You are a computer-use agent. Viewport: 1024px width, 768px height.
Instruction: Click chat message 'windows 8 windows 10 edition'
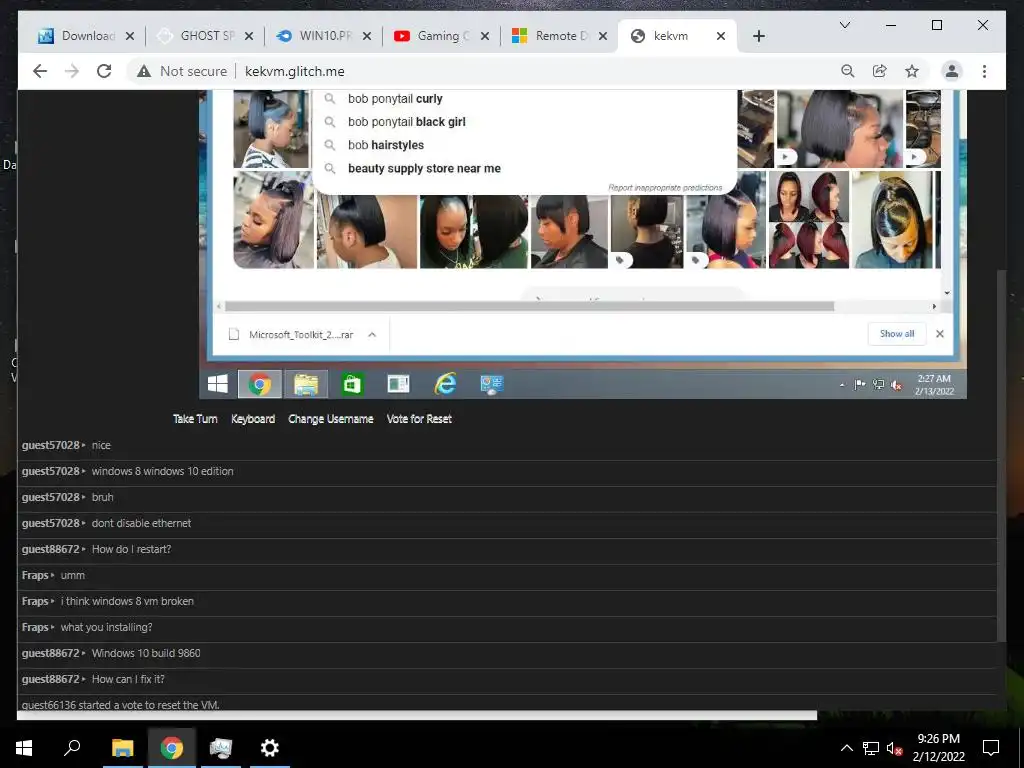(163, 471)
